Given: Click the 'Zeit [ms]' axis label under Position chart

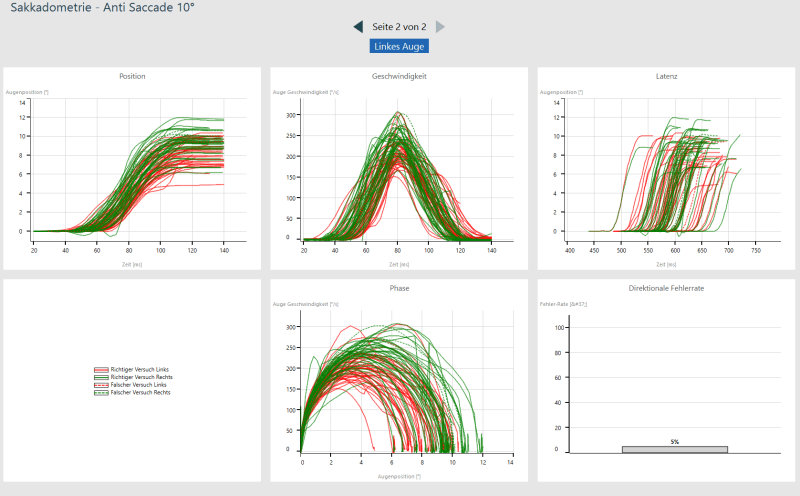Looking at the screenshot, I should coord(132,264).
